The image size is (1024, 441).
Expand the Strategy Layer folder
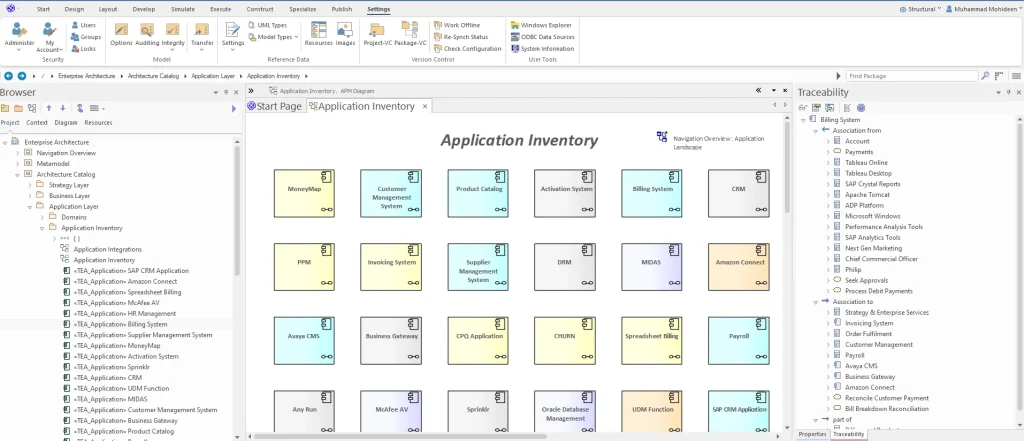click(x=30, y=185)
